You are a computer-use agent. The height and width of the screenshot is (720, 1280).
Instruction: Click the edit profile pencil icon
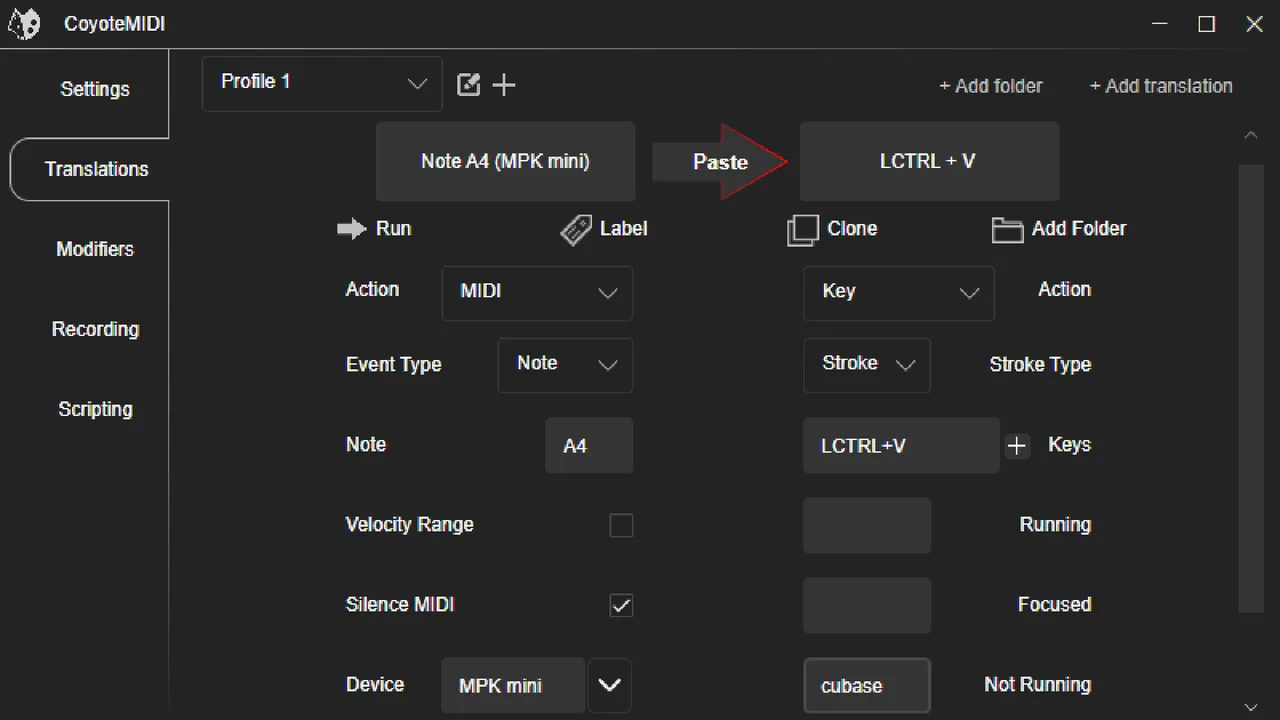(x=468, y=85)
